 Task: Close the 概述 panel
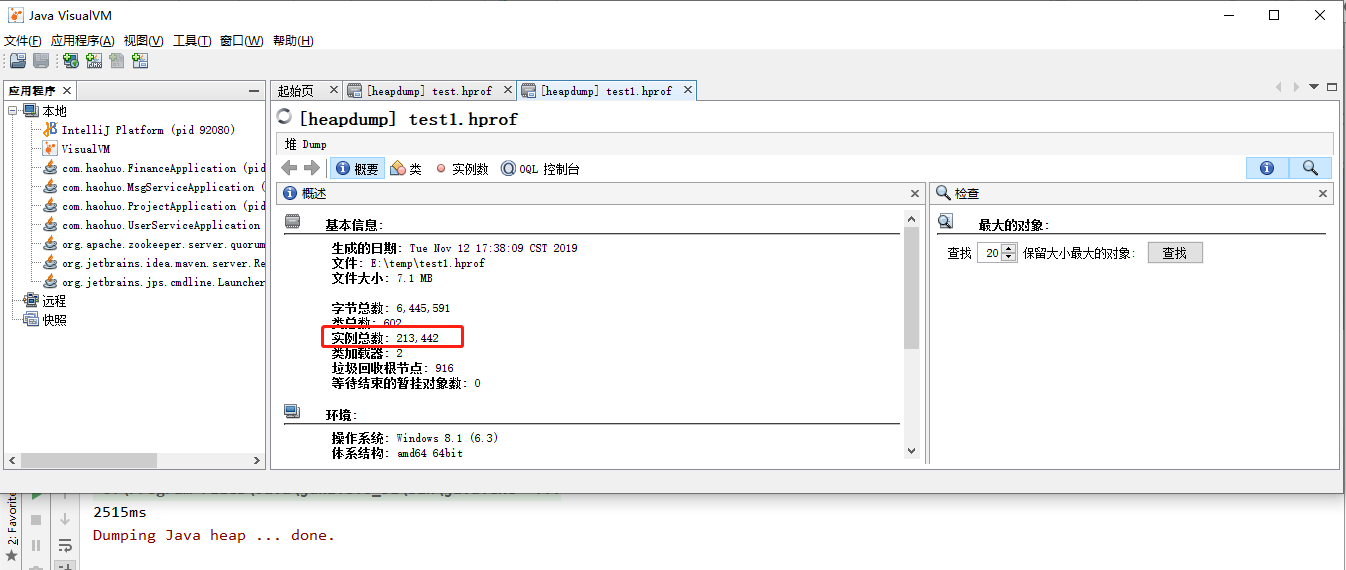click(915, 194)
